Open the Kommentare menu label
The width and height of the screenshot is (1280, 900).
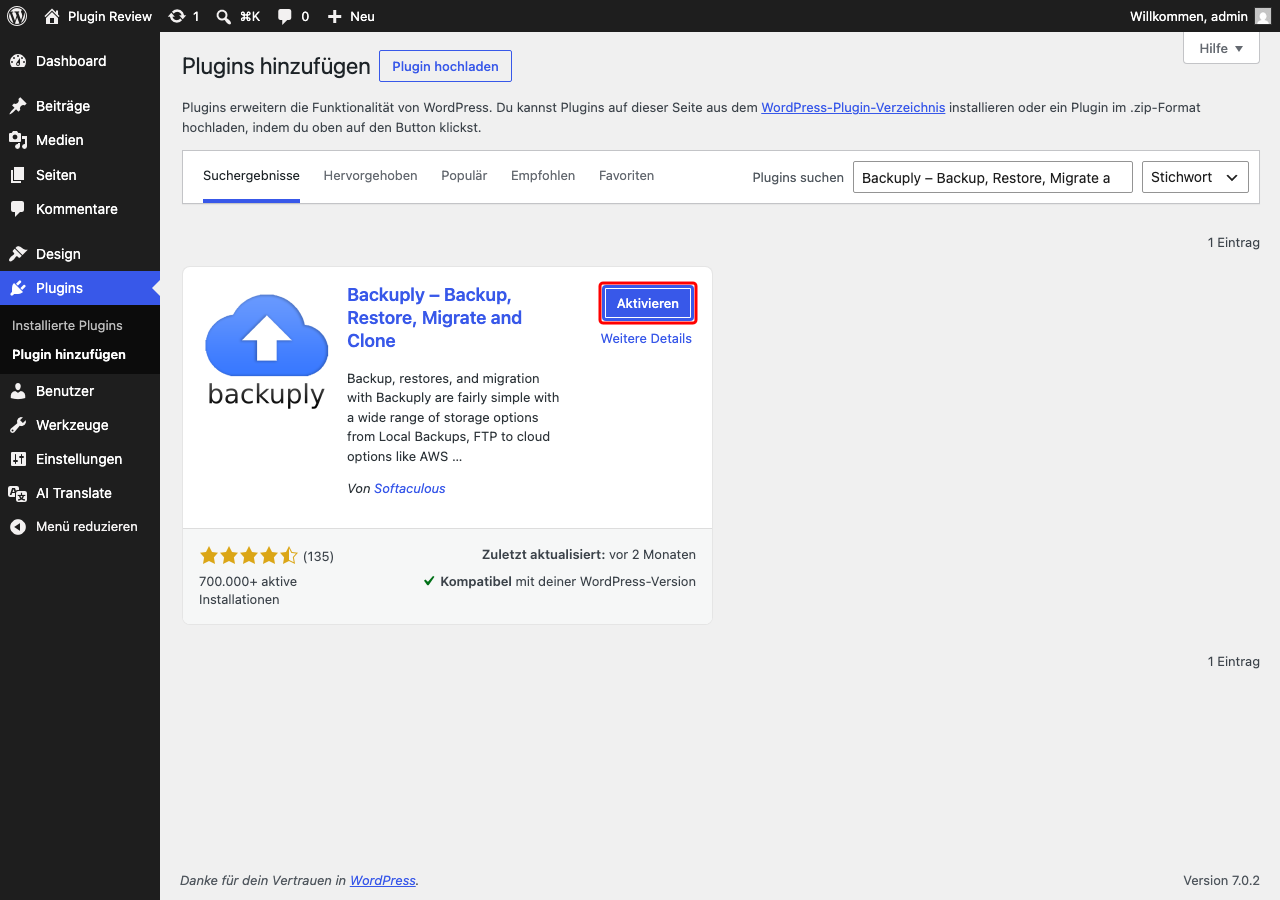pyautogui.click(x=77, y=209)
